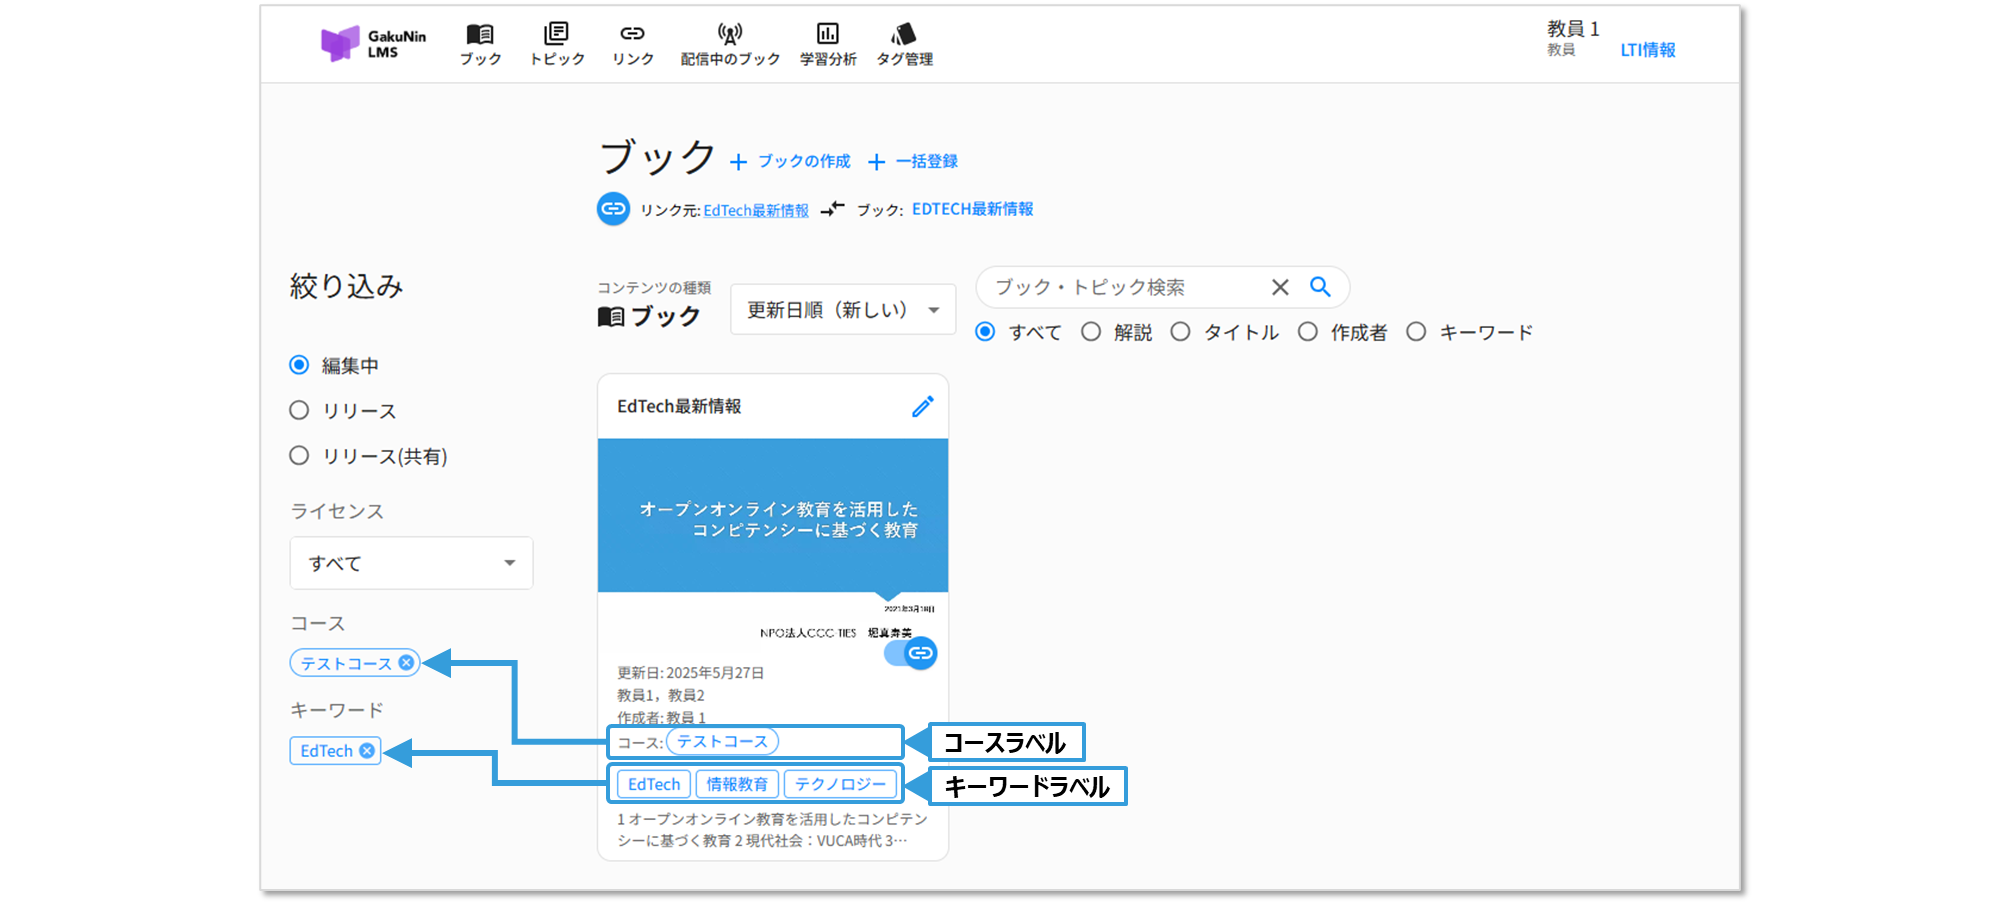2000x904 pixels.
Task: Click the pencil edit icon on EdTech最新情報
Action: tap(922, 406)
